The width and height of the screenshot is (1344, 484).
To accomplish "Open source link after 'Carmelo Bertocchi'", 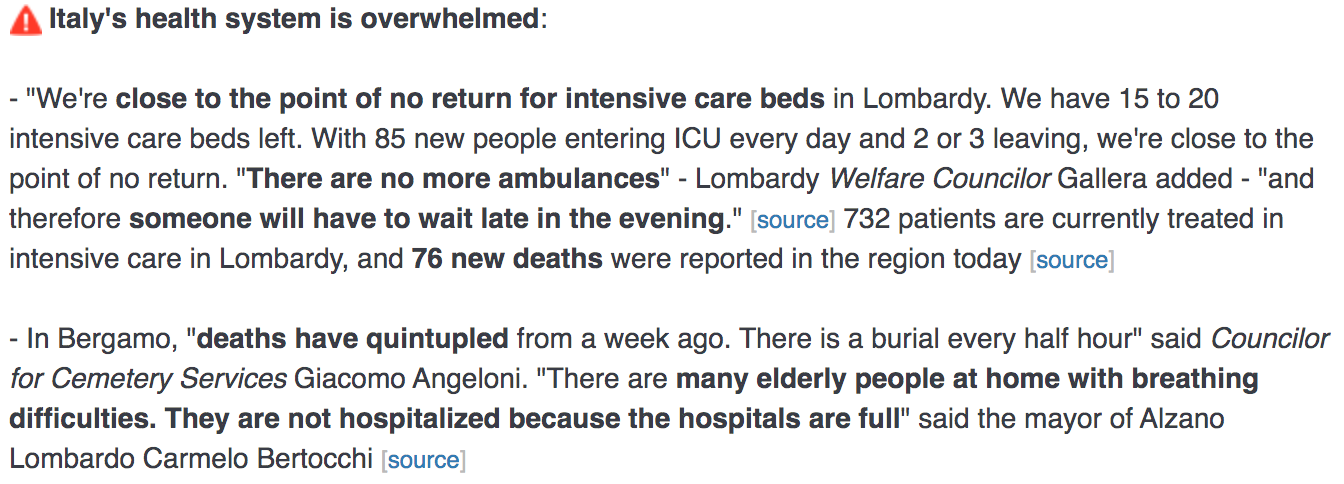I will click(424, 460).
